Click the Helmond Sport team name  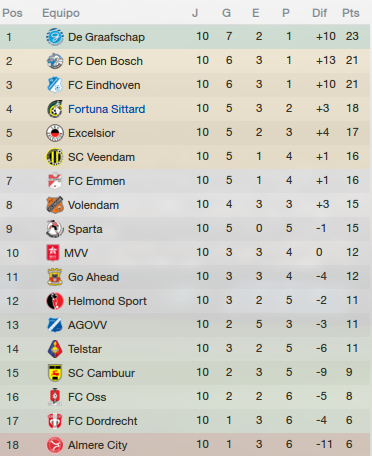point(107,301)
